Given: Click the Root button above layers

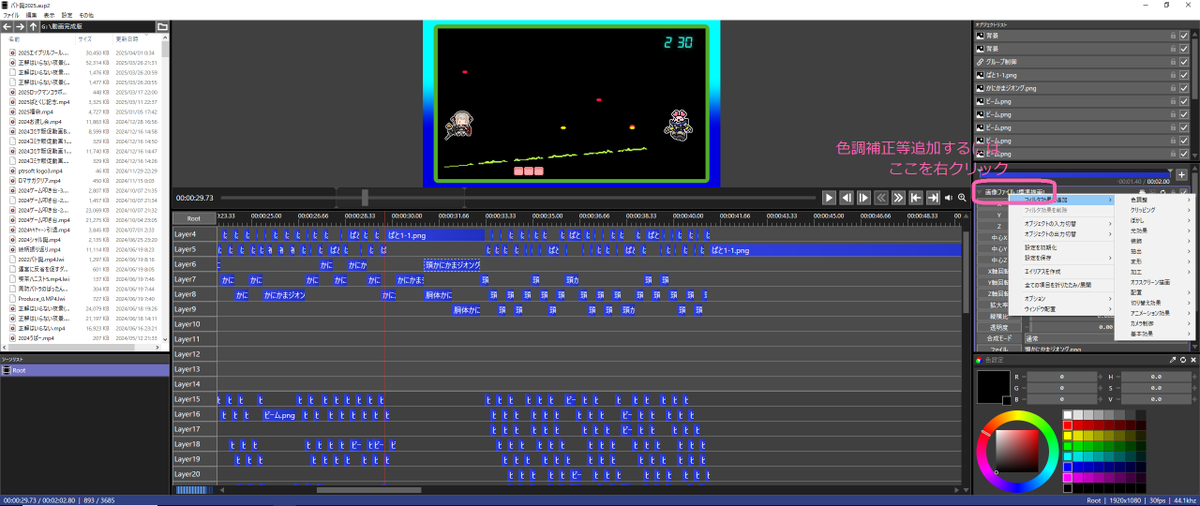Looking at the screenshot, I should [x=194, y=218].
